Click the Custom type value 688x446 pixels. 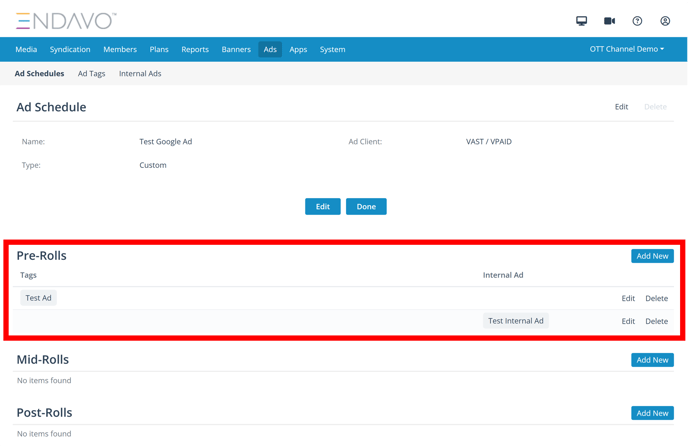point(153,165)
